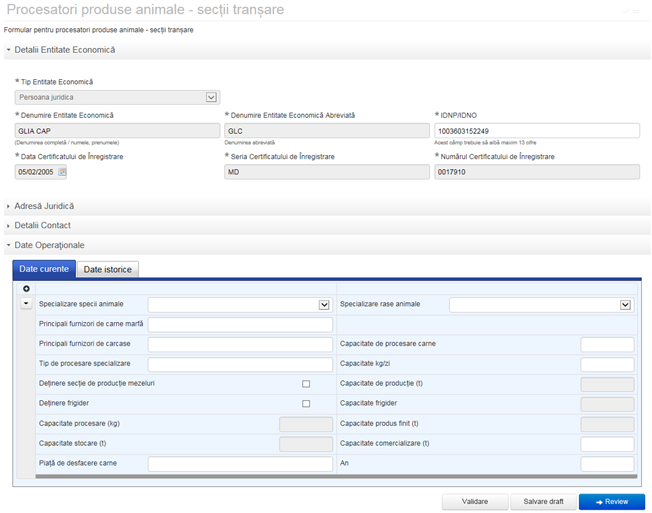
Task: Click the blue Review button
Action: [x=612, y=501]
